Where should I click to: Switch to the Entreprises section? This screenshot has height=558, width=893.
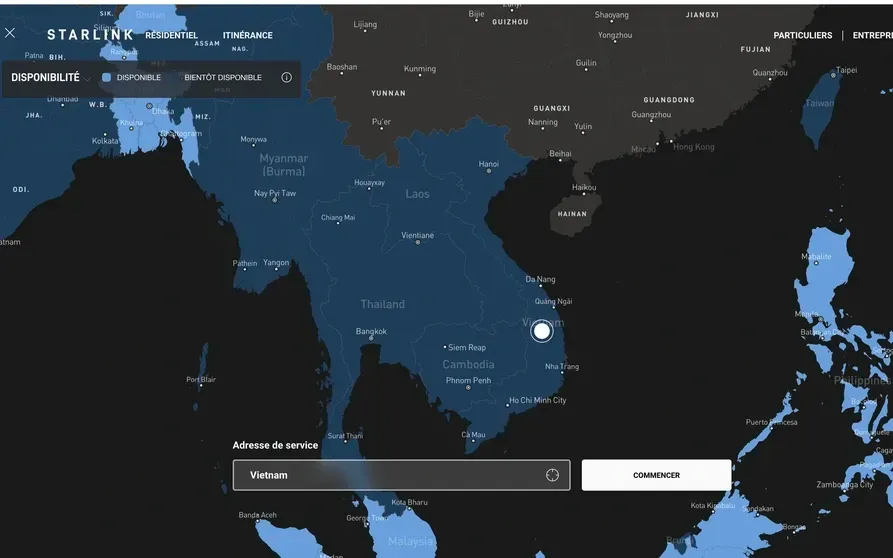(872, 35)
